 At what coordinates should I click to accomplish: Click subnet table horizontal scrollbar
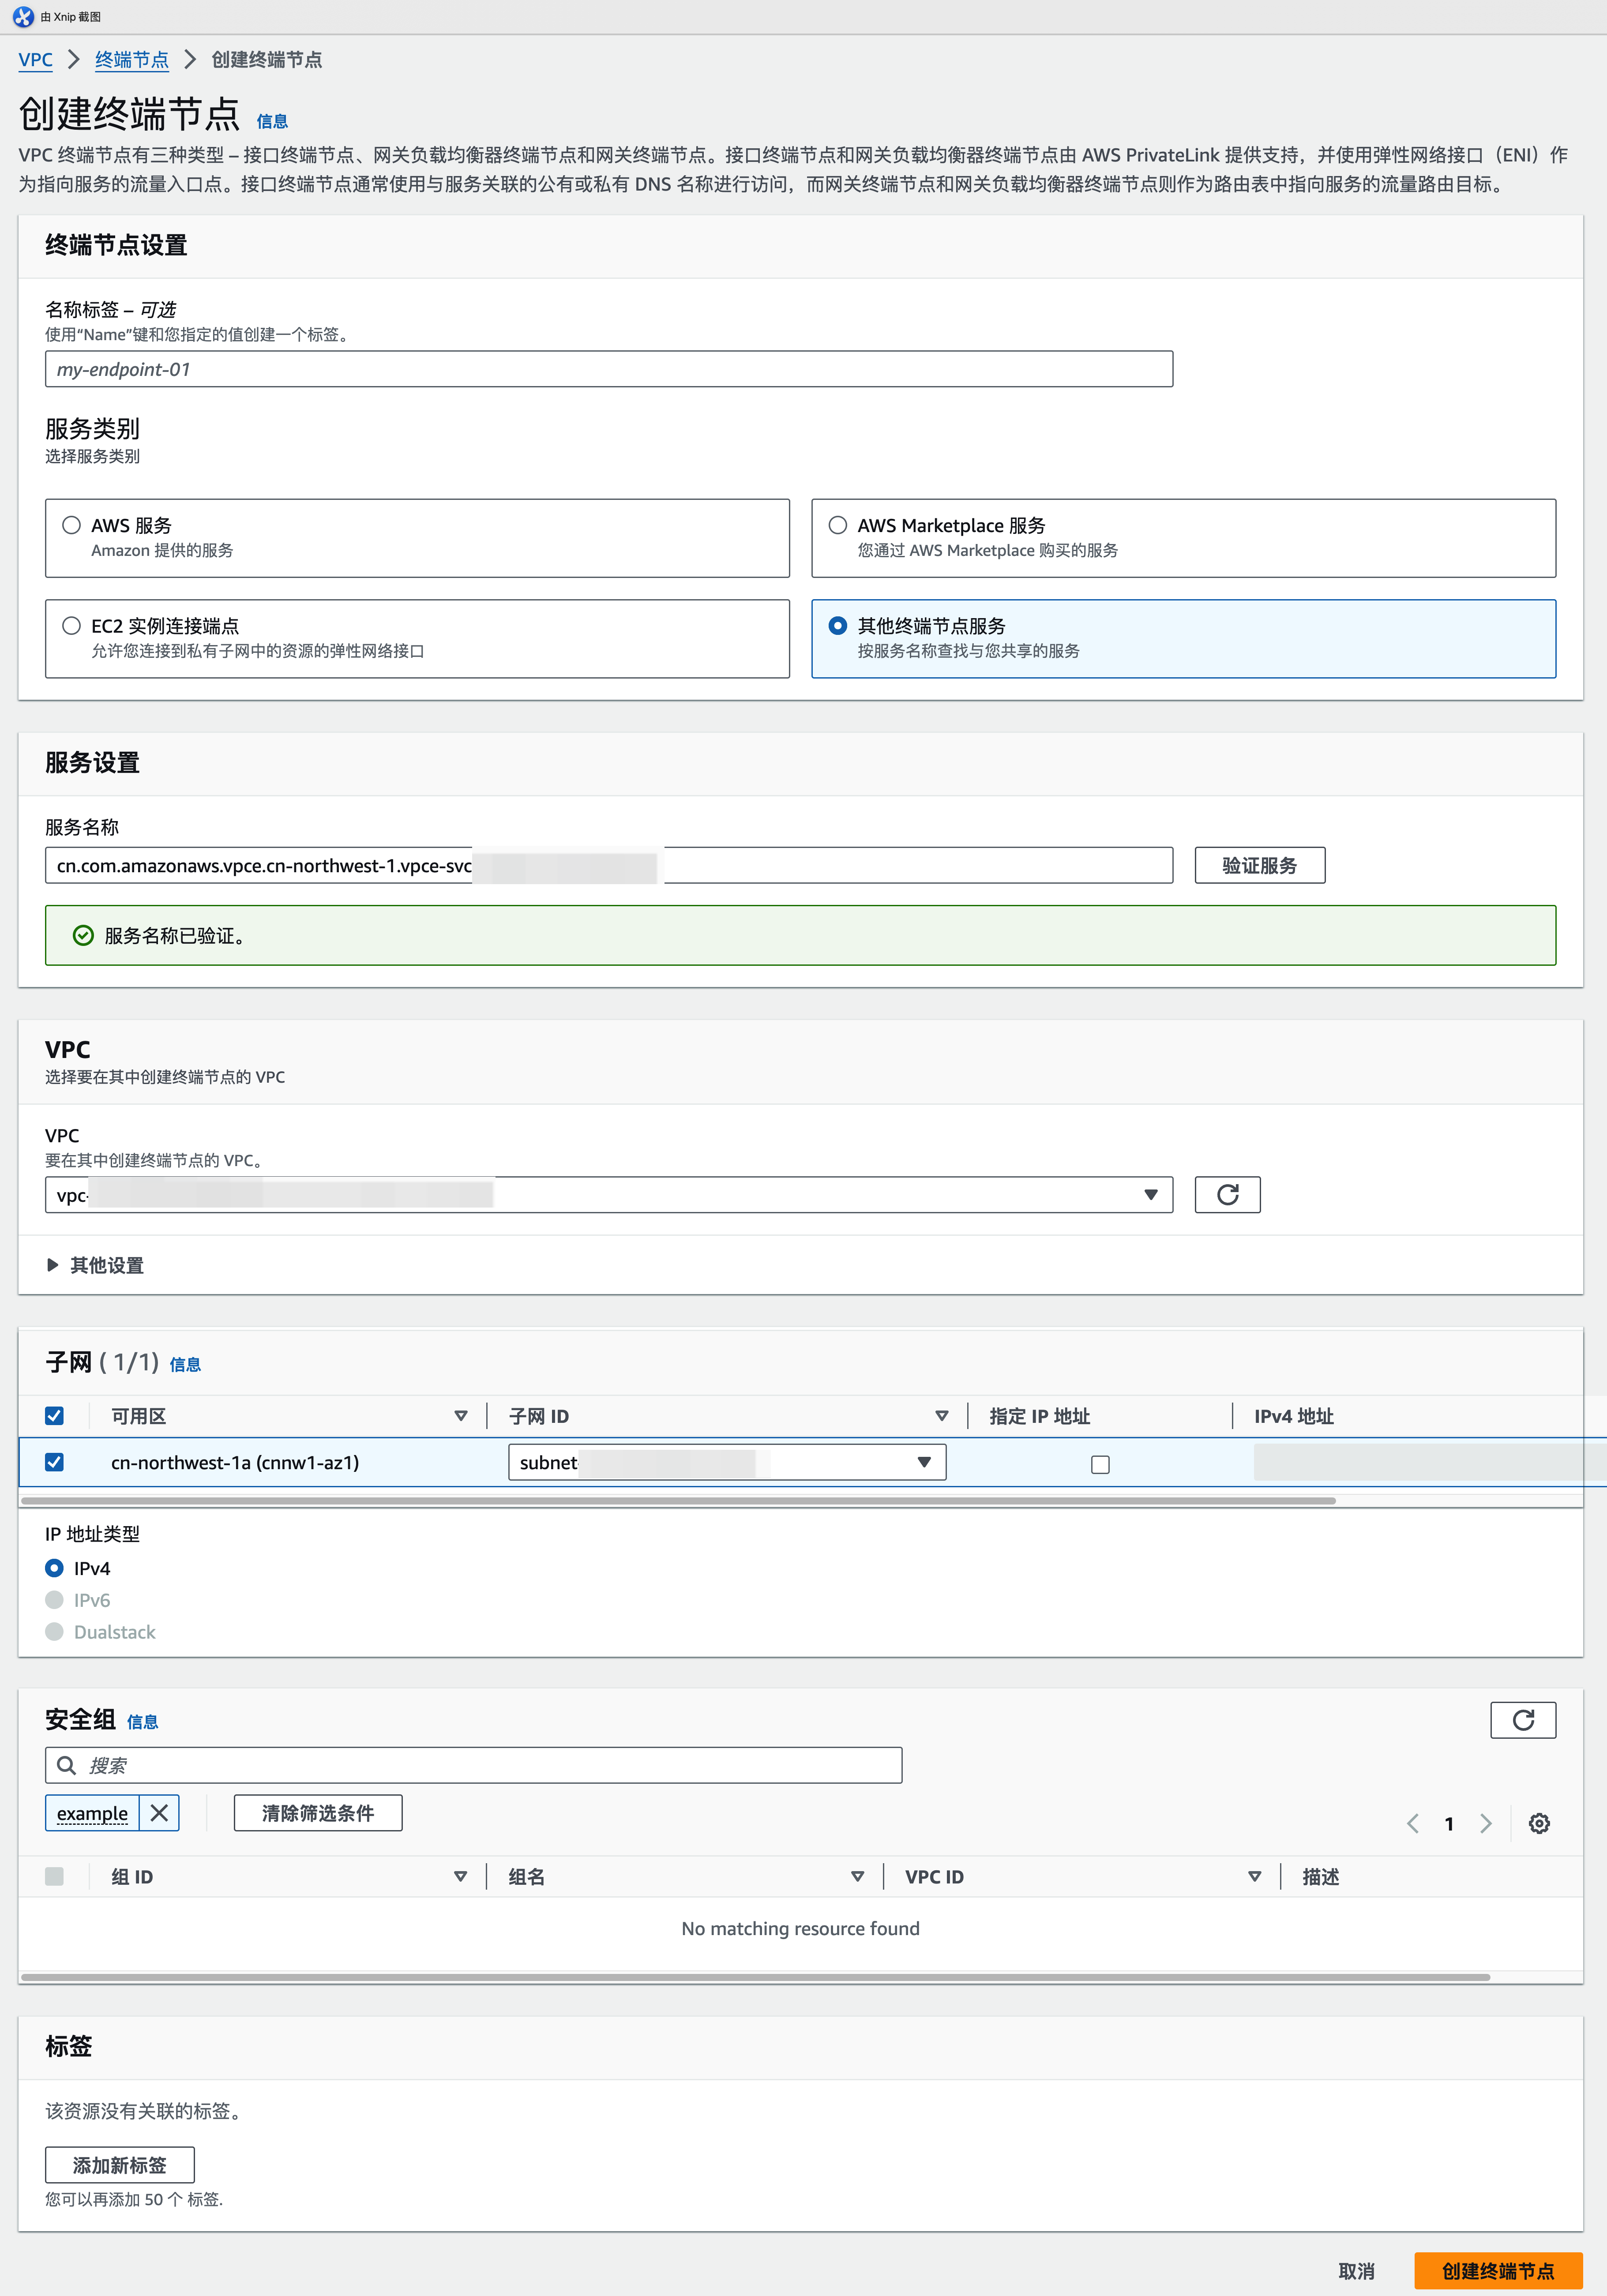pos(678,1500)
